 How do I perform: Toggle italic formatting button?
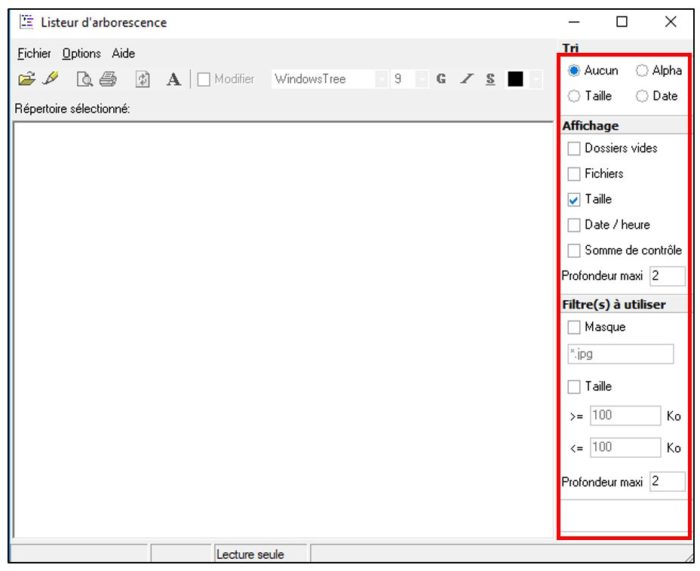point(466,79)
